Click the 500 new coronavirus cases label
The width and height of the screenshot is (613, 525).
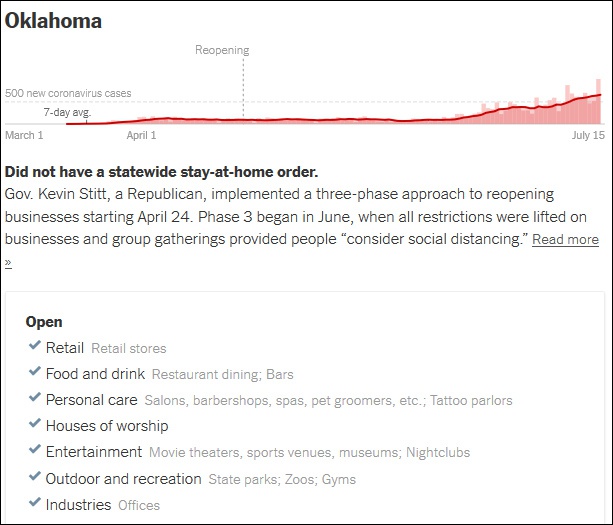click(x=68, y=93)
